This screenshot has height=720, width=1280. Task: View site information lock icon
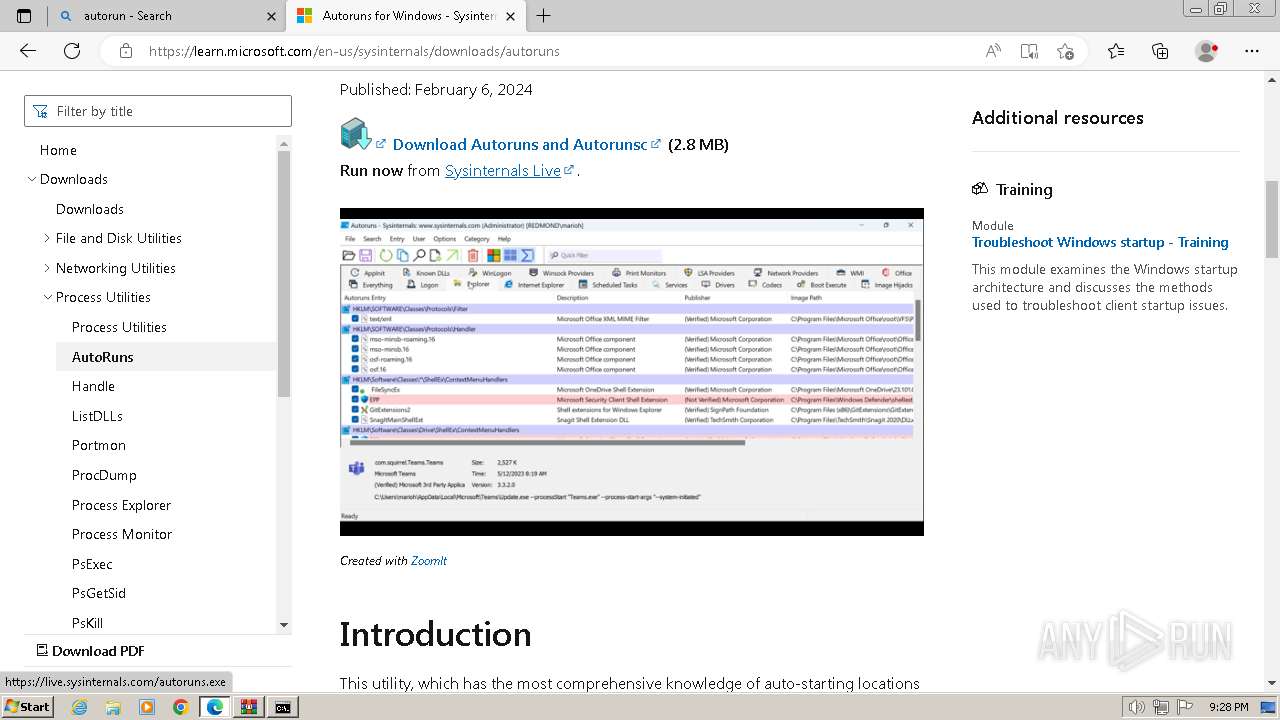126,51
